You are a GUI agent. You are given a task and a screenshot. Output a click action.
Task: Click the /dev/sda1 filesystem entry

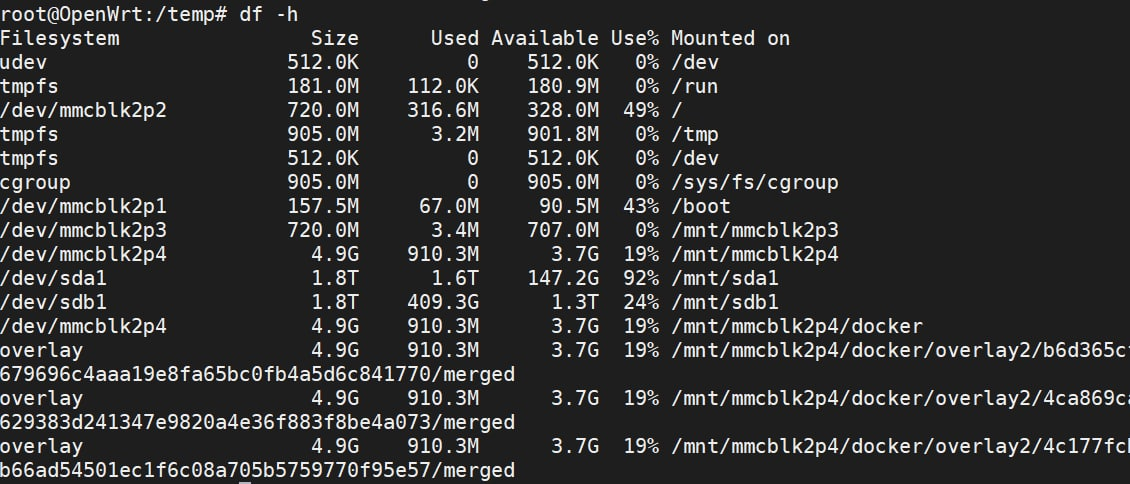53,278
